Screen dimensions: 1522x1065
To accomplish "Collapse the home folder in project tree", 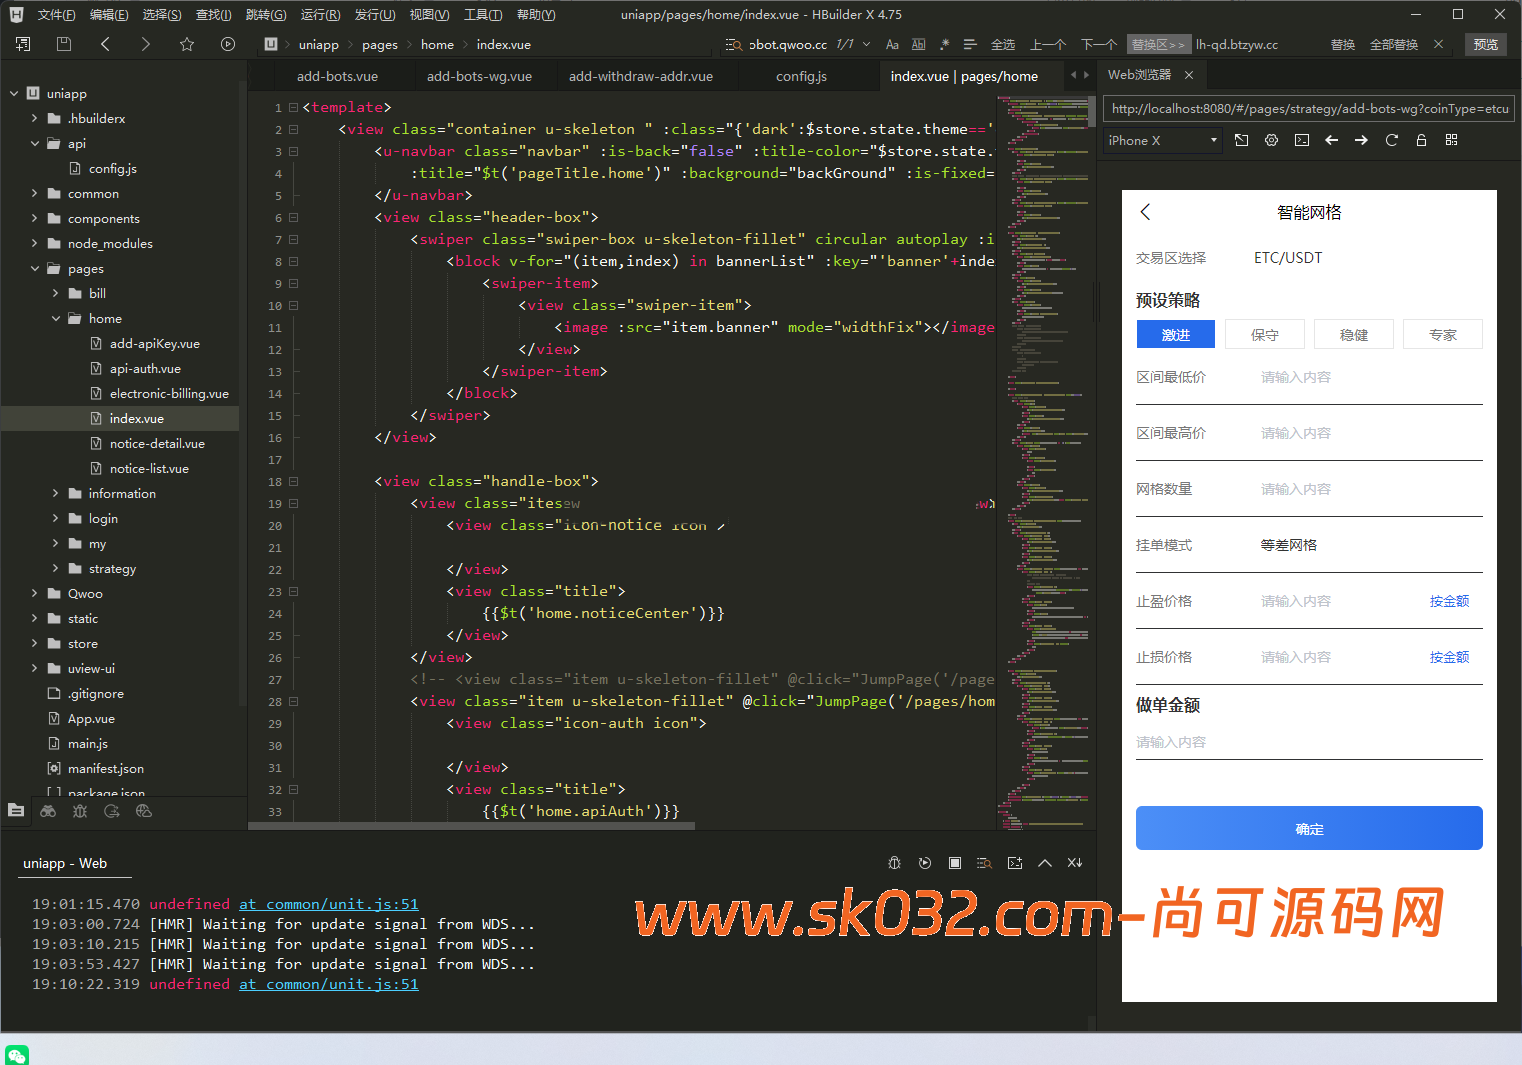I will point(56,318).
